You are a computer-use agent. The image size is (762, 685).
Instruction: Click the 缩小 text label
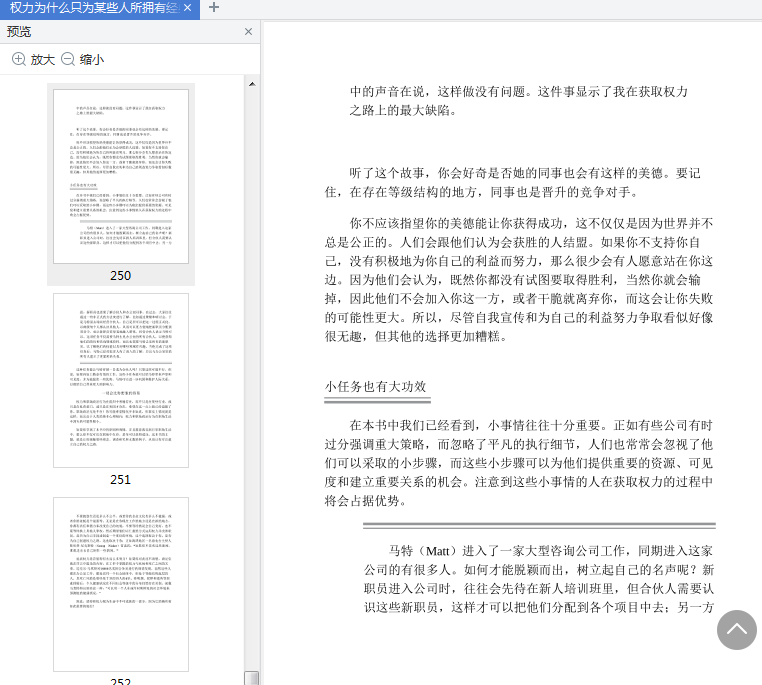92,60
